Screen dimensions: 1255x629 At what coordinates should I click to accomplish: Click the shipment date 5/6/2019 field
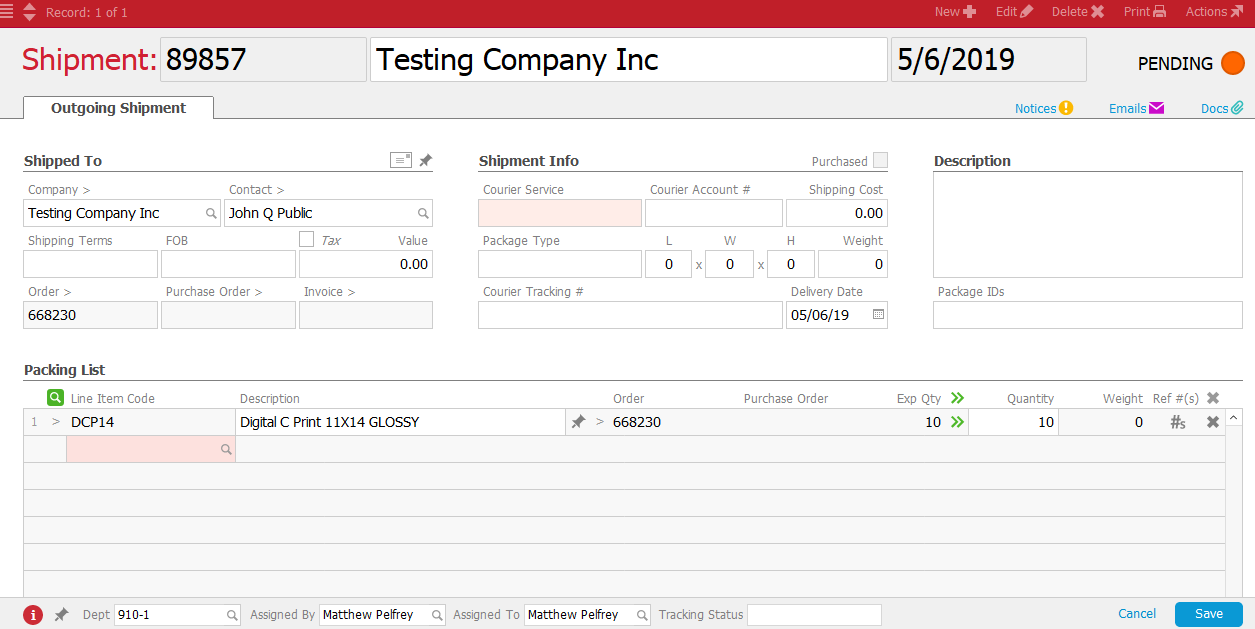(x=989, y=60)
